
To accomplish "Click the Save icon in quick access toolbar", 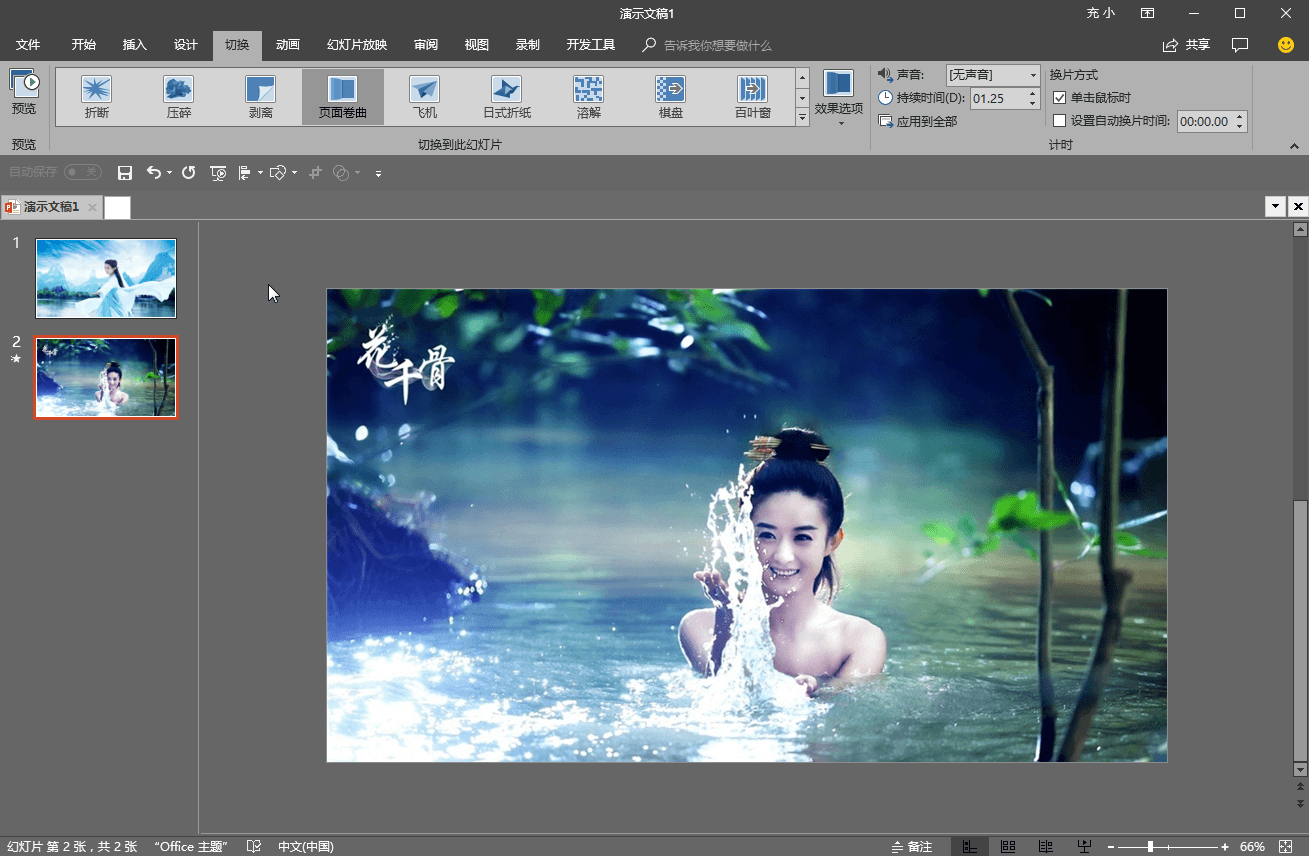I will coord(125,173).
